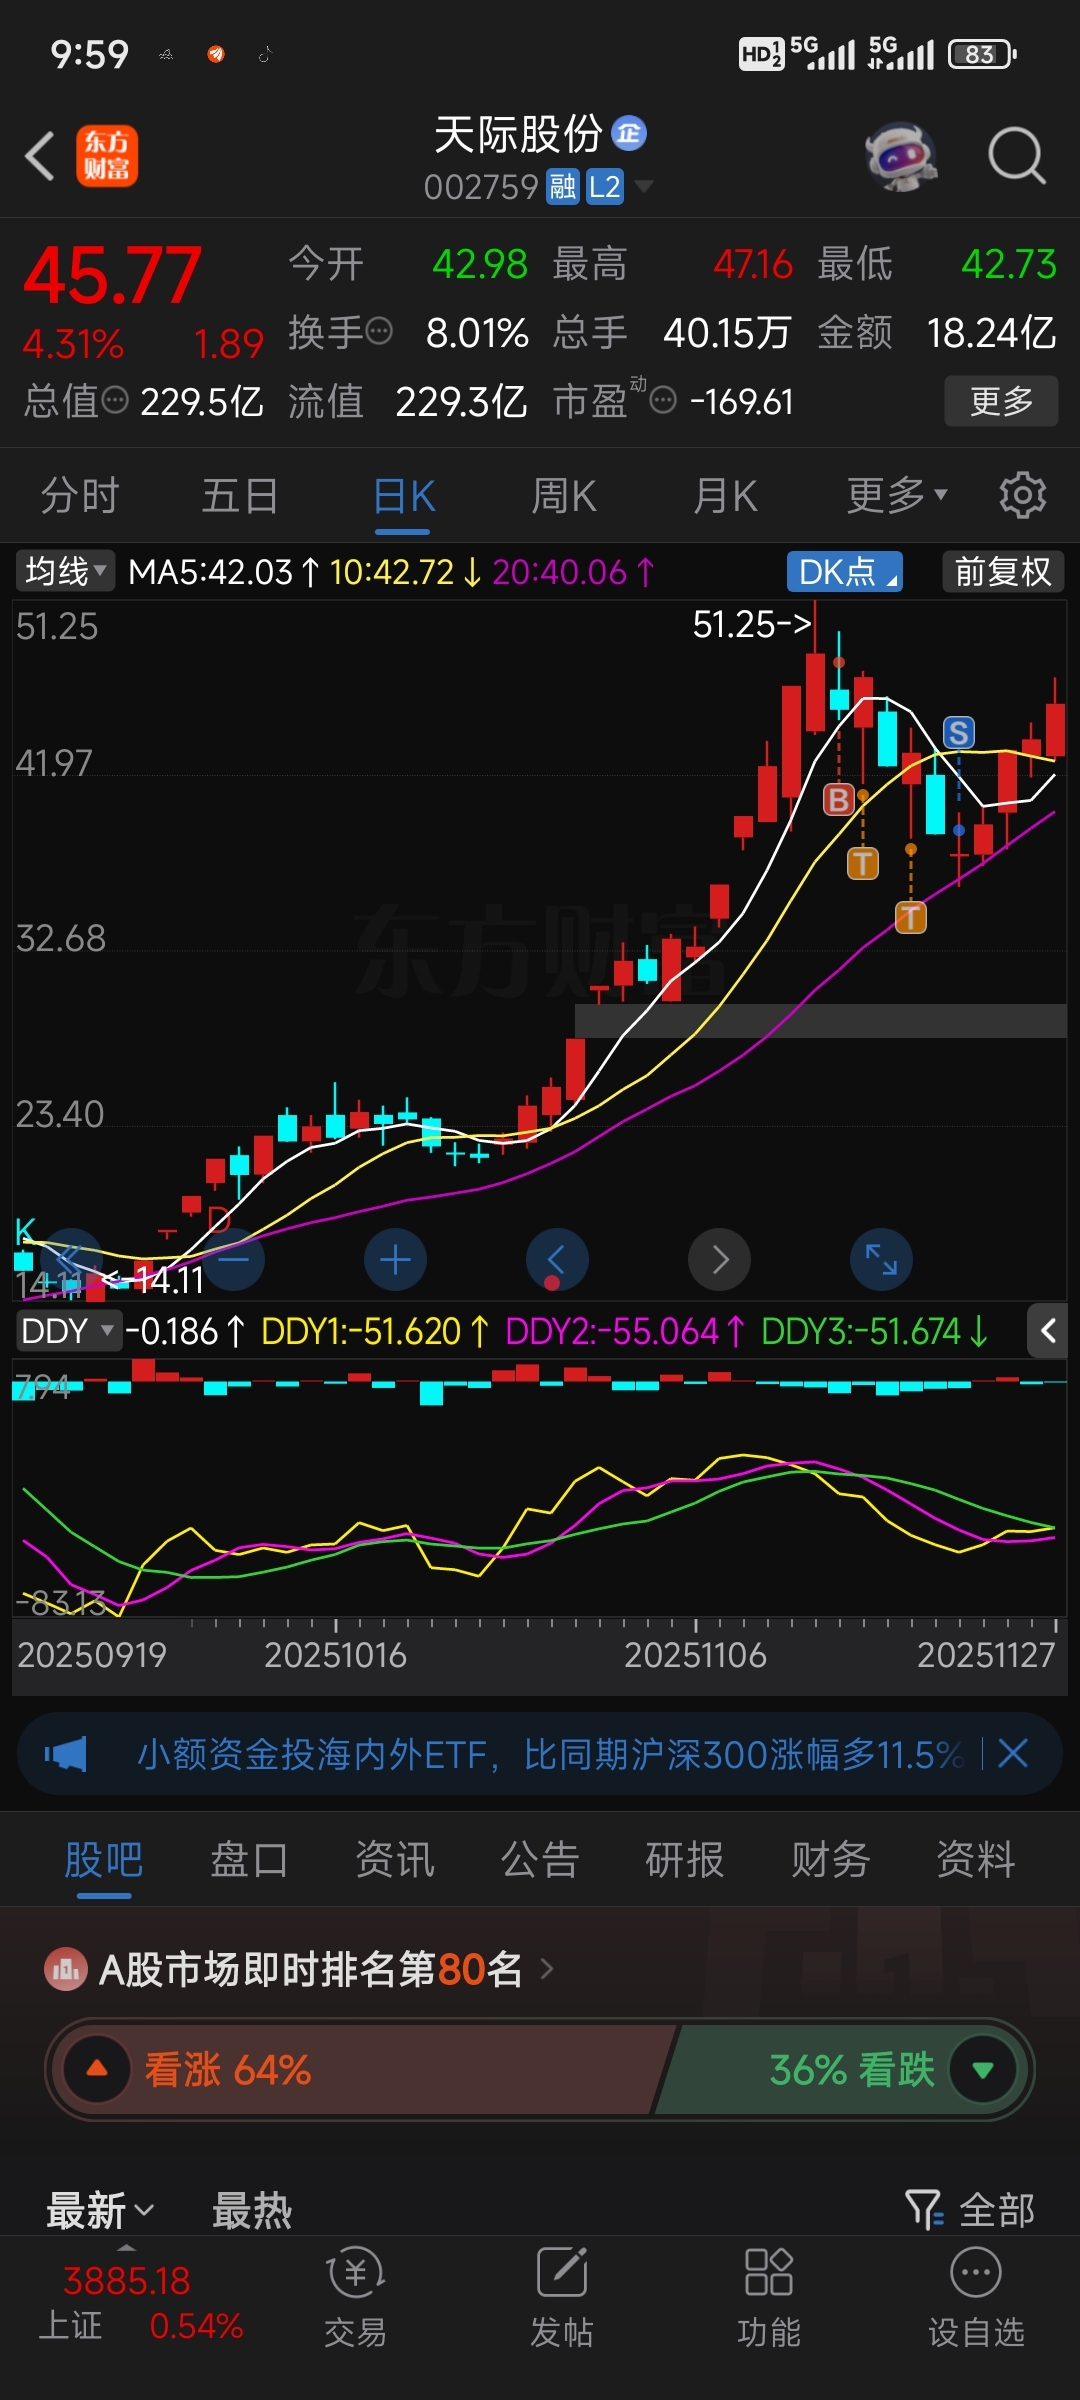Tap the ranking bar chart icon

point(66,1969)
